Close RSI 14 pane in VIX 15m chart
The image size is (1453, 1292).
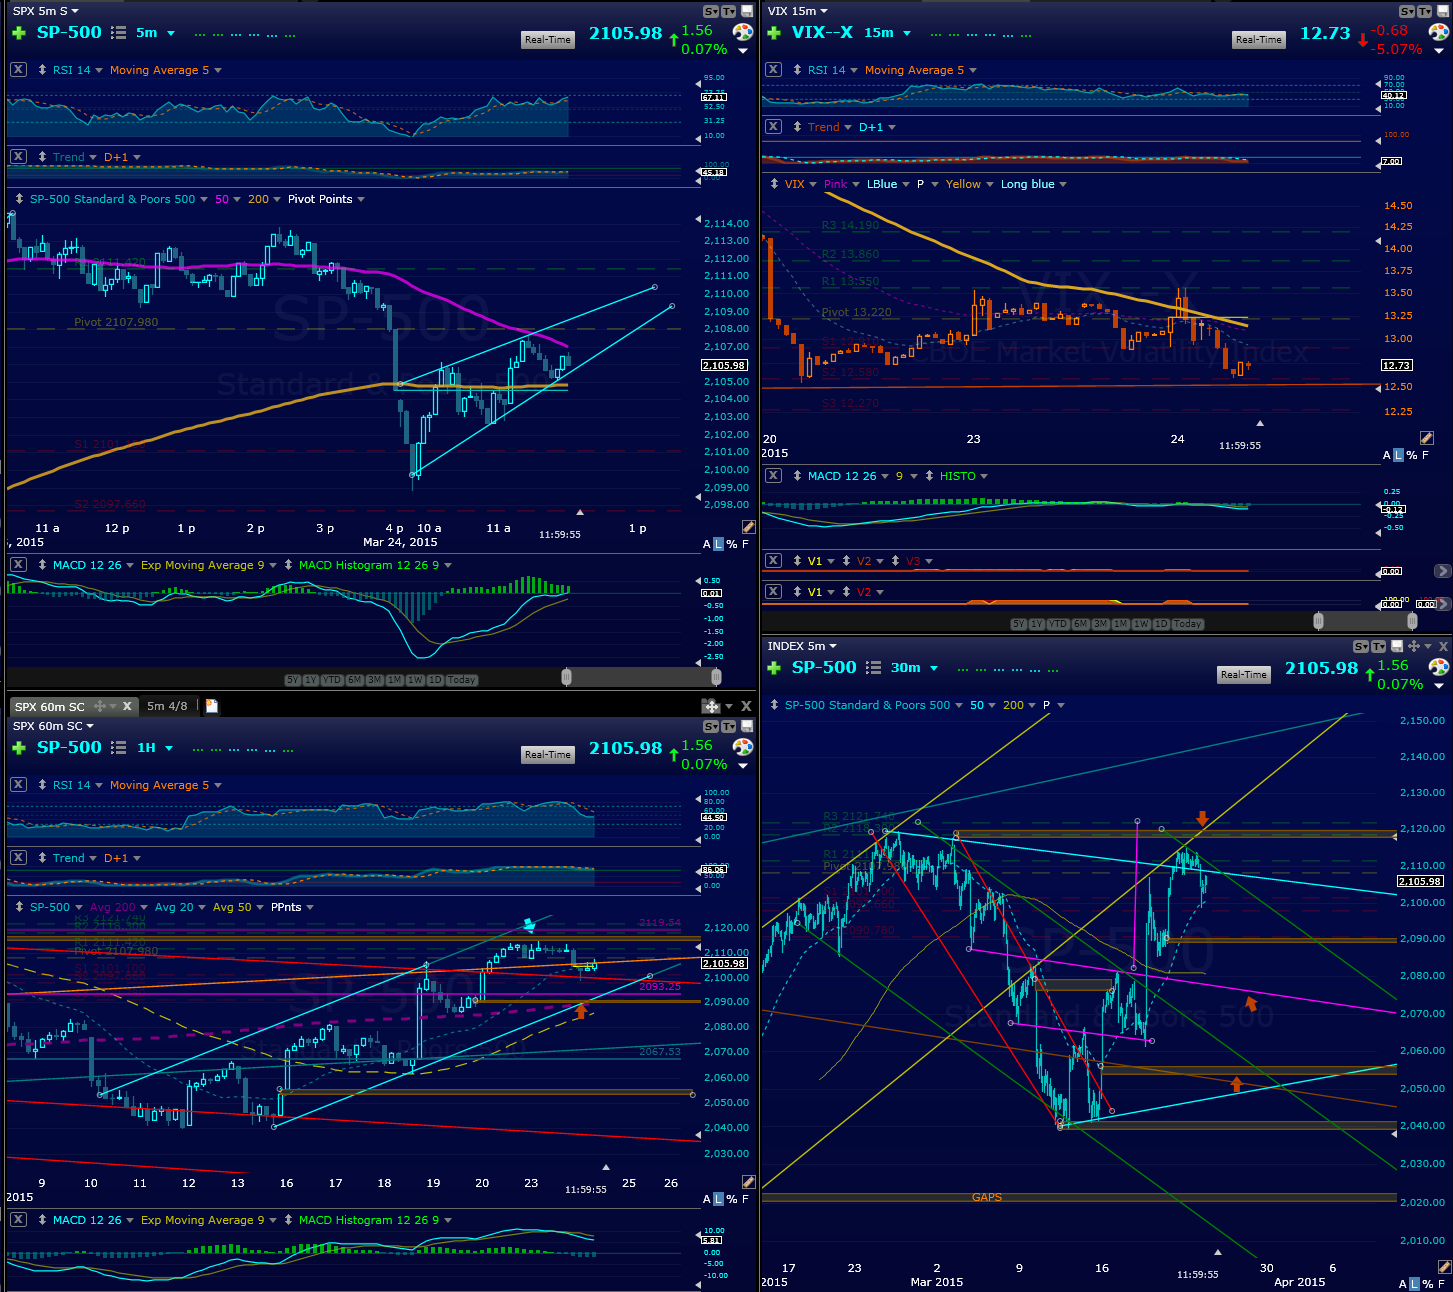coord(773,70)
